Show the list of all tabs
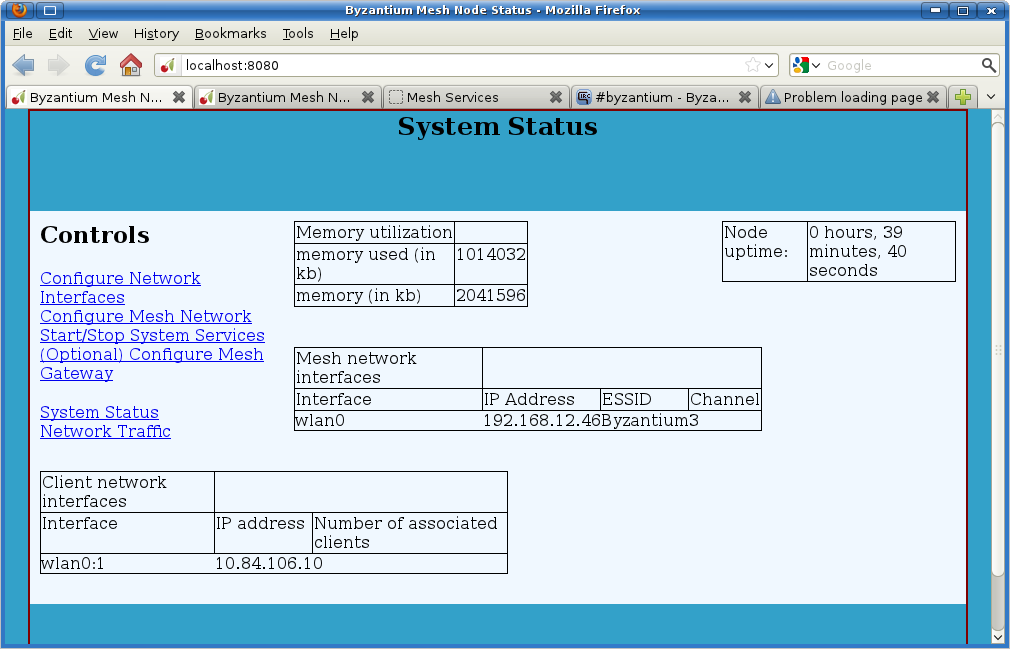 point(991,97)
